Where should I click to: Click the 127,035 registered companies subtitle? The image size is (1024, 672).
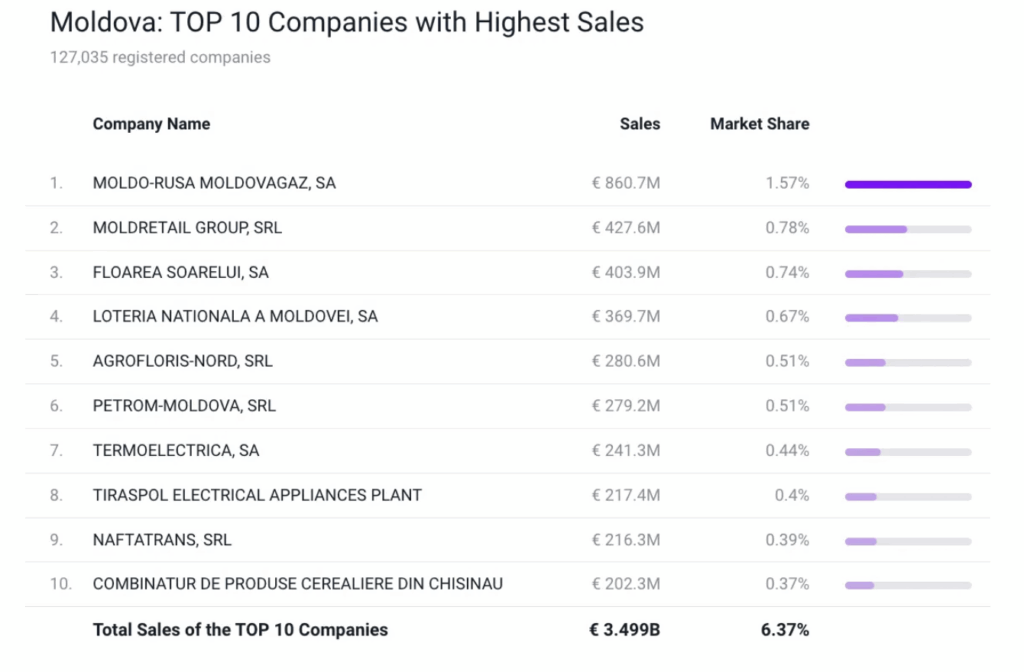coord(160,58)
